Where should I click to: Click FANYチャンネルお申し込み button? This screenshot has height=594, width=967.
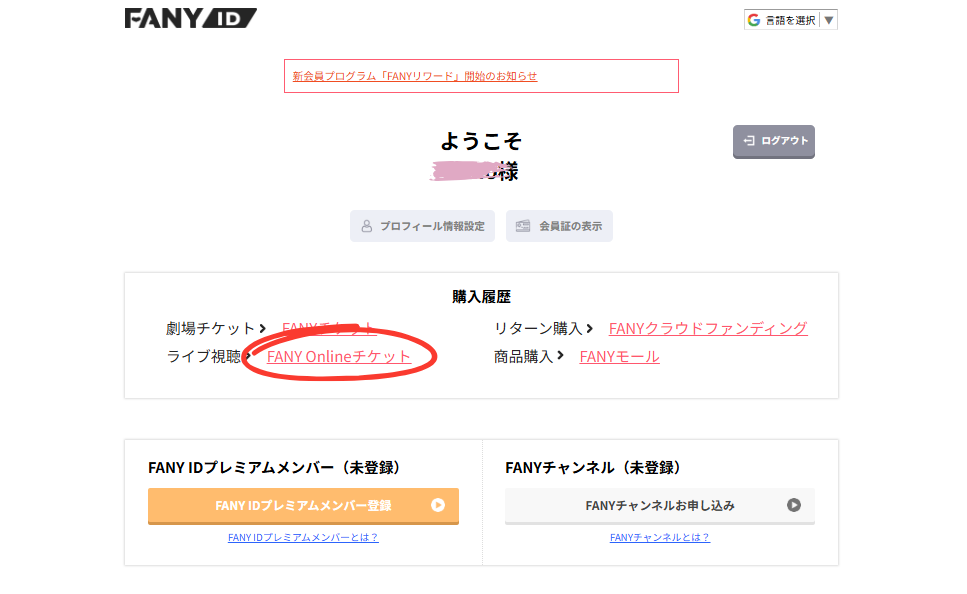click(660, 506)
